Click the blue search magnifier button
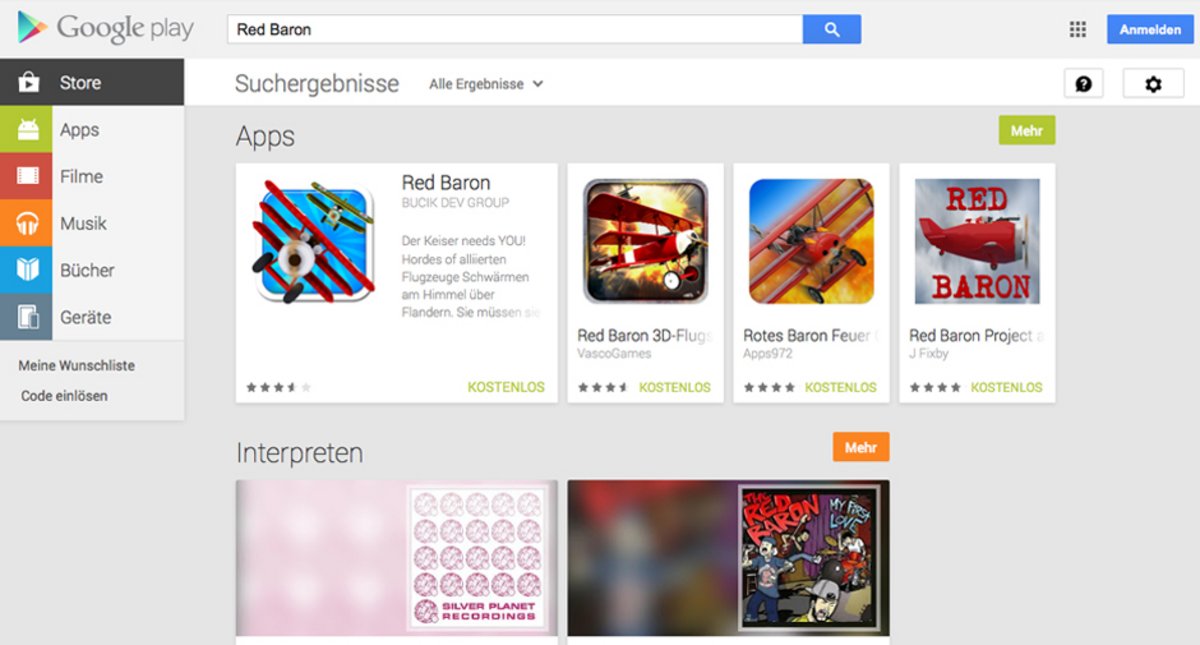 (x=831, y=29)
